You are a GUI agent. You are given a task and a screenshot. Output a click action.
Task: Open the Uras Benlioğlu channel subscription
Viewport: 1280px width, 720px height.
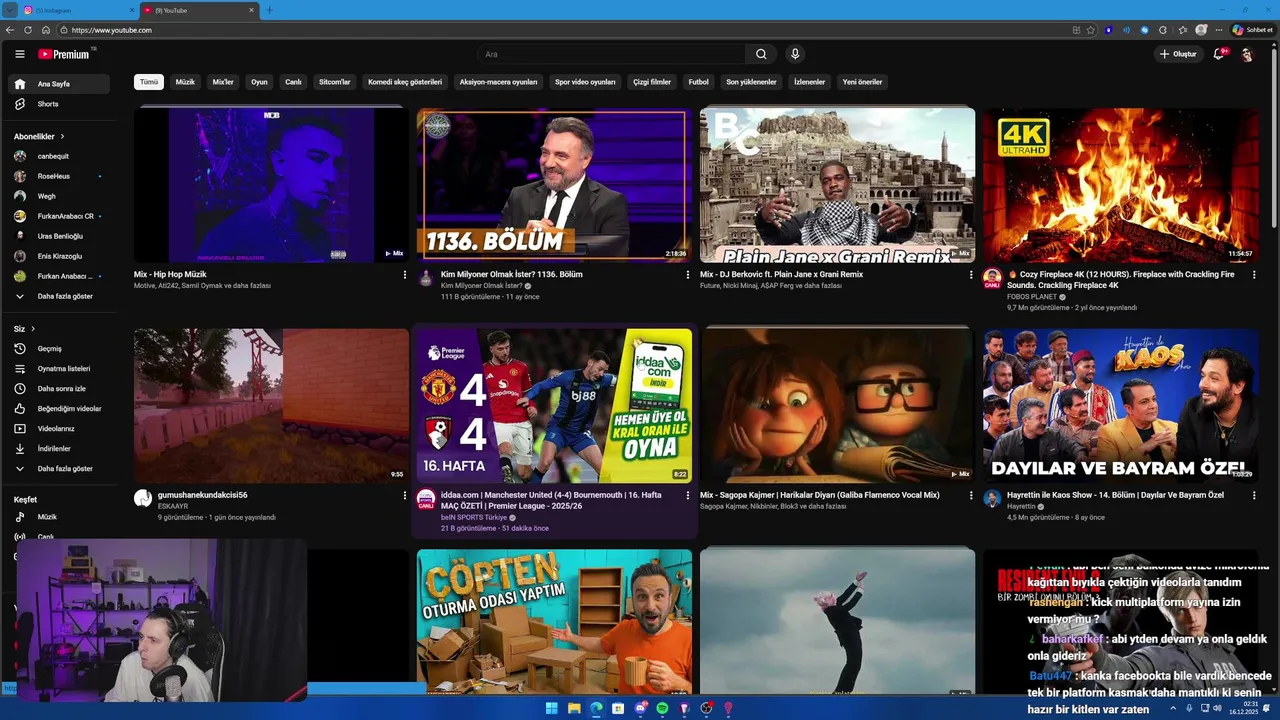pyautogui.click(x=59, y=236)
